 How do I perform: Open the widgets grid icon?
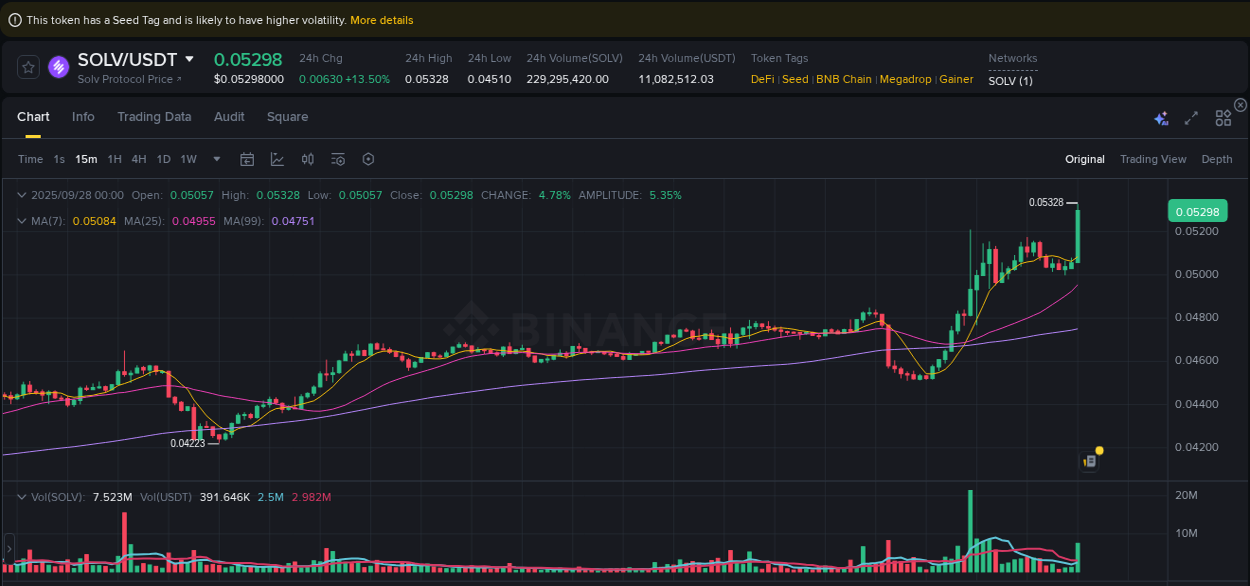pos(1223,117)
